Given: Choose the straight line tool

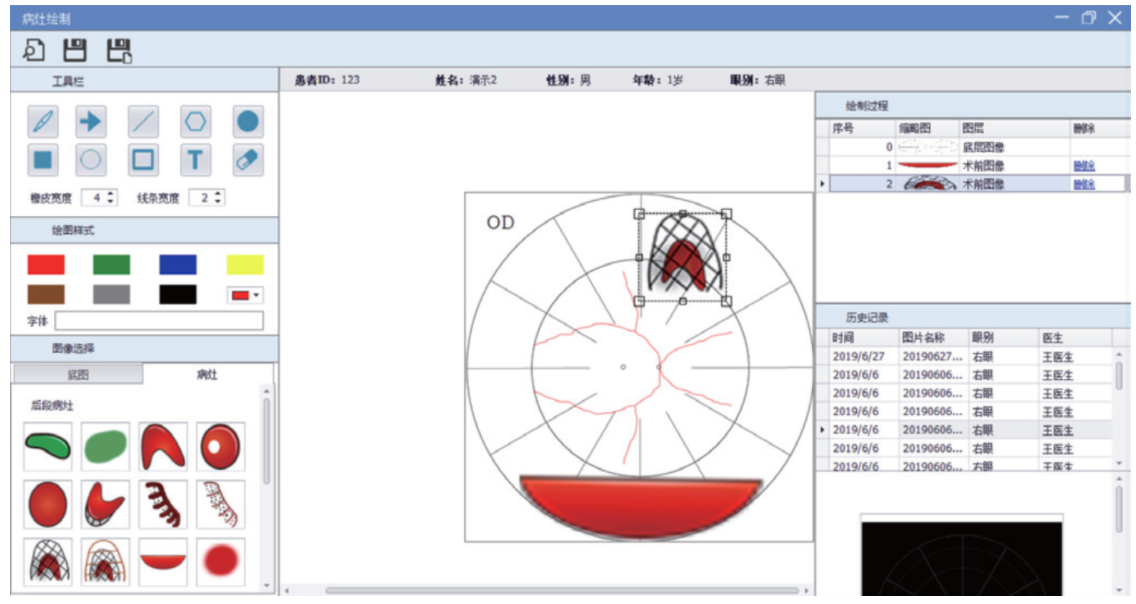Looking at the screenshot, I should 143,122.
